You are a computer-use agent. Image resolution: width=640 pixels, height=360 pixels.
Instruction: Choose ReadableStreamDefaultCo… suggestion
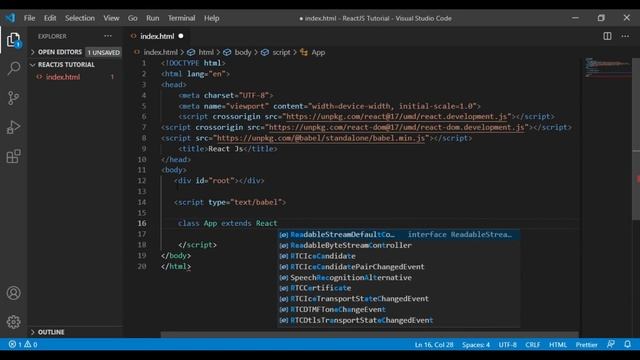(x=399, y=234)
